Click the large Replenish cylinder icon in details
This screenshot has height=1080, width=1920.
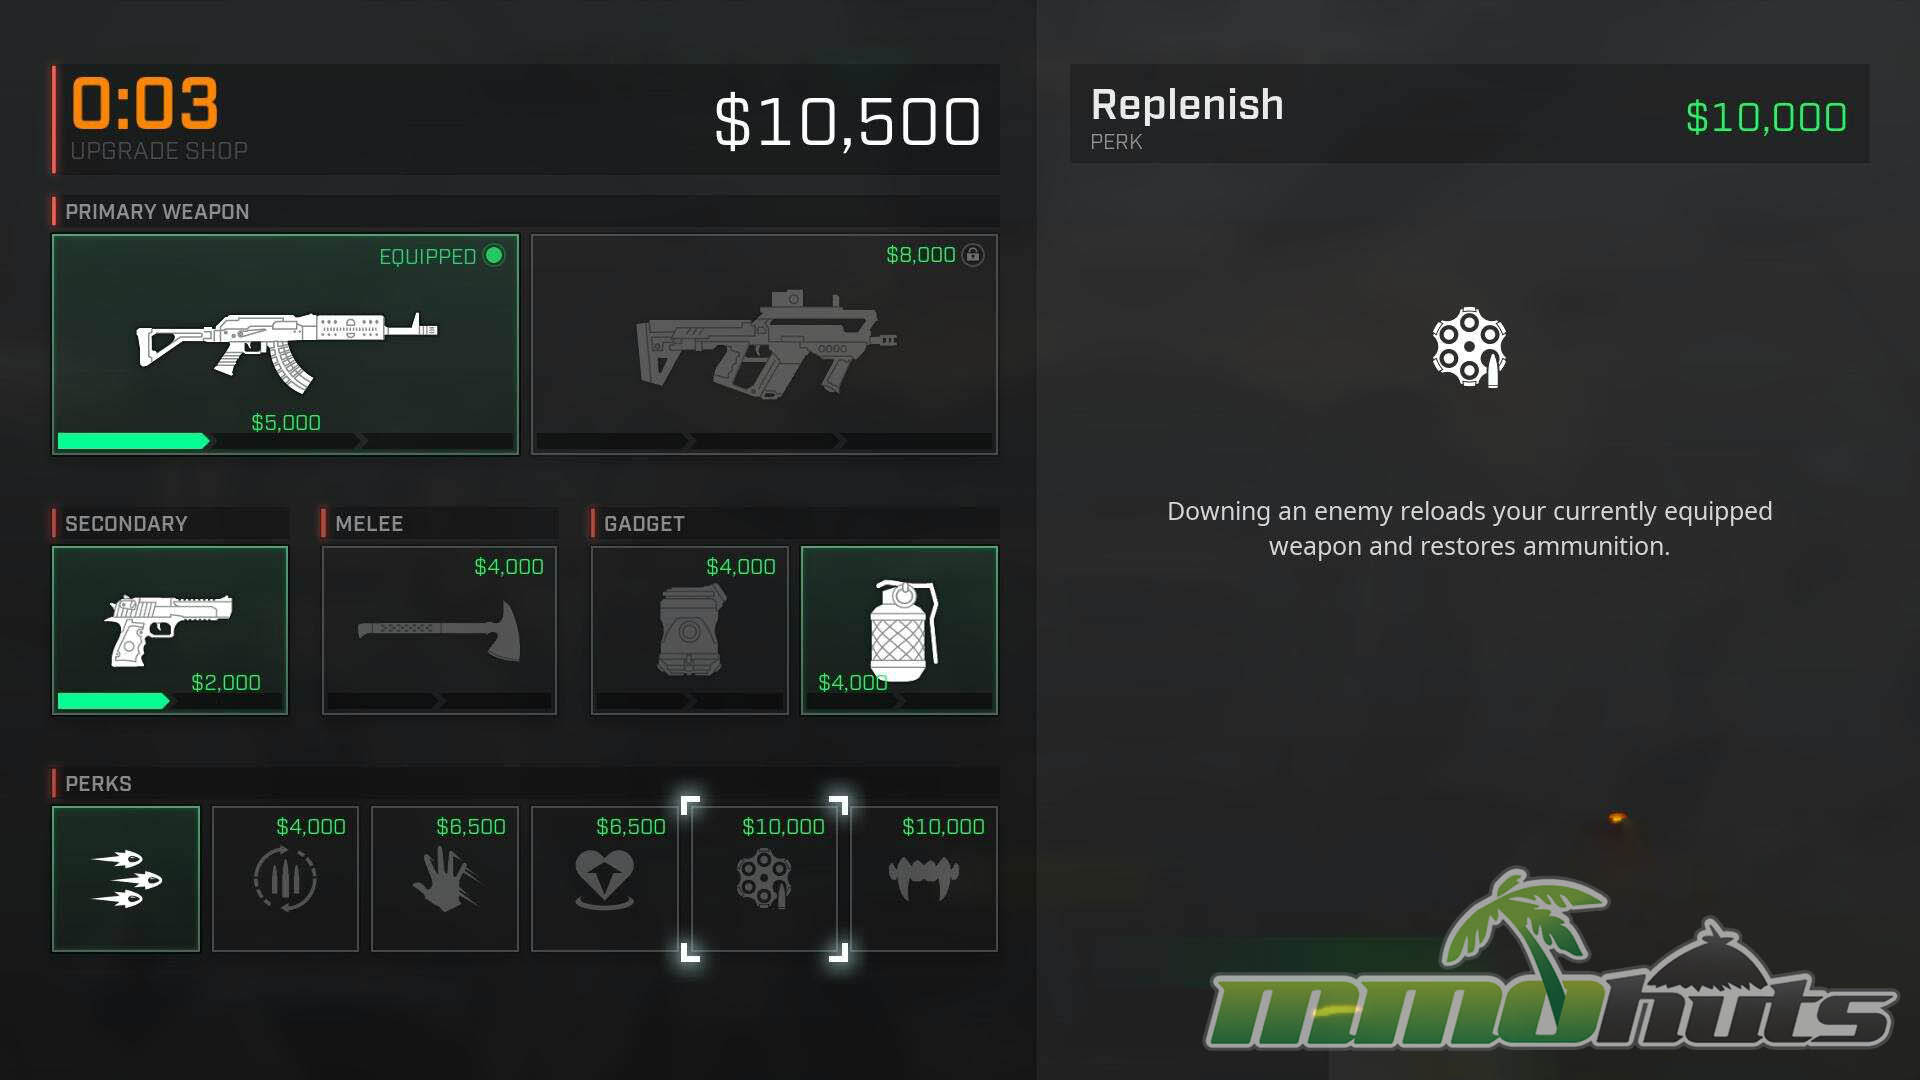click(1469, 347)
